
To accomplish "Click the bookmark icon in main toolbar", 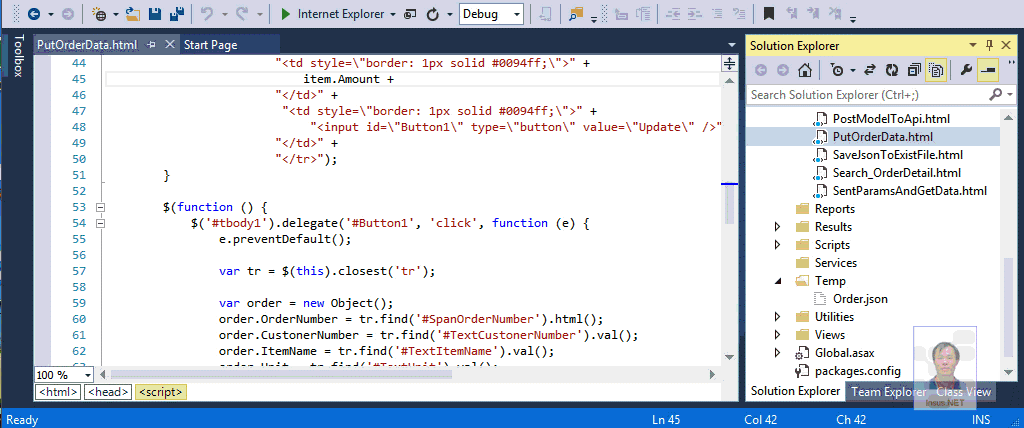I will (768, 15).
